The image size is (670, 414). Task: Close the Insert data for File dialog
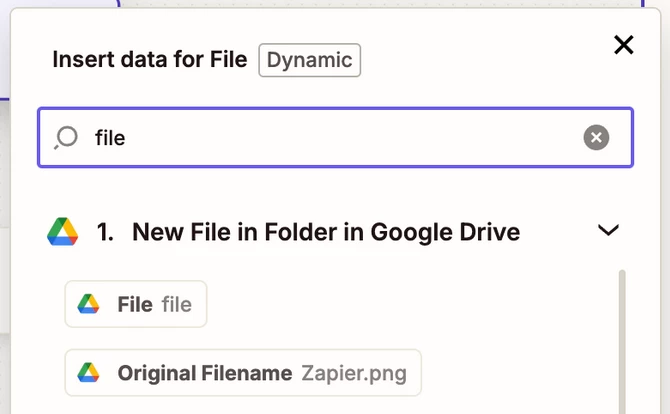click(x=624, y=45)
